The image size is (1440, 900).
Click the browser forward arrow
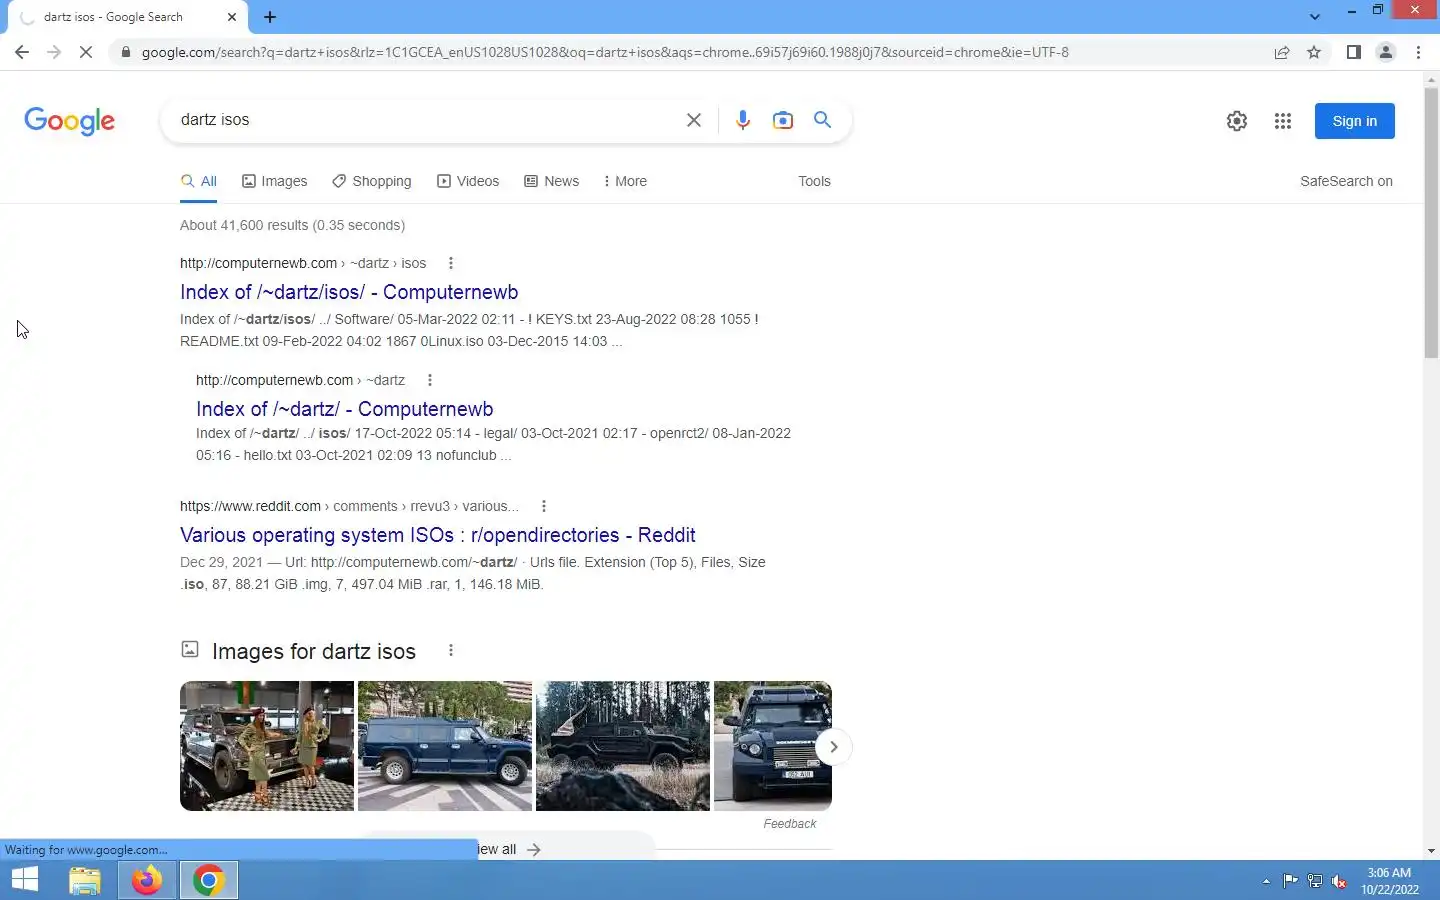point(54,52)
